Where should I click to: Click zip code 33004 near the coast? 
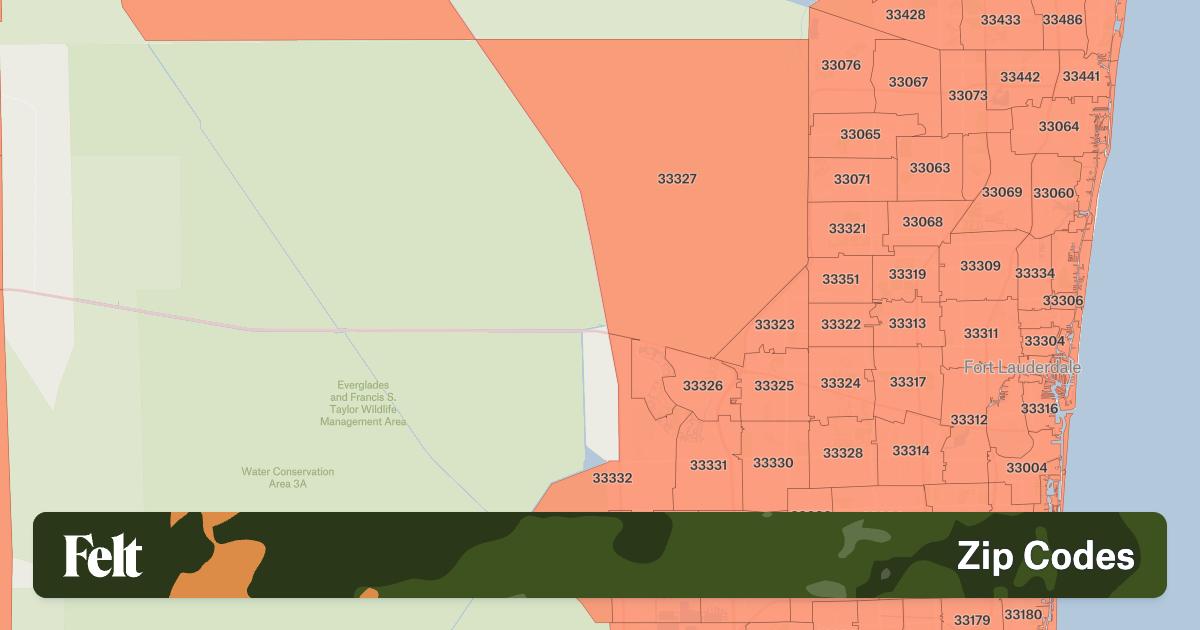tap(1026, 468)
